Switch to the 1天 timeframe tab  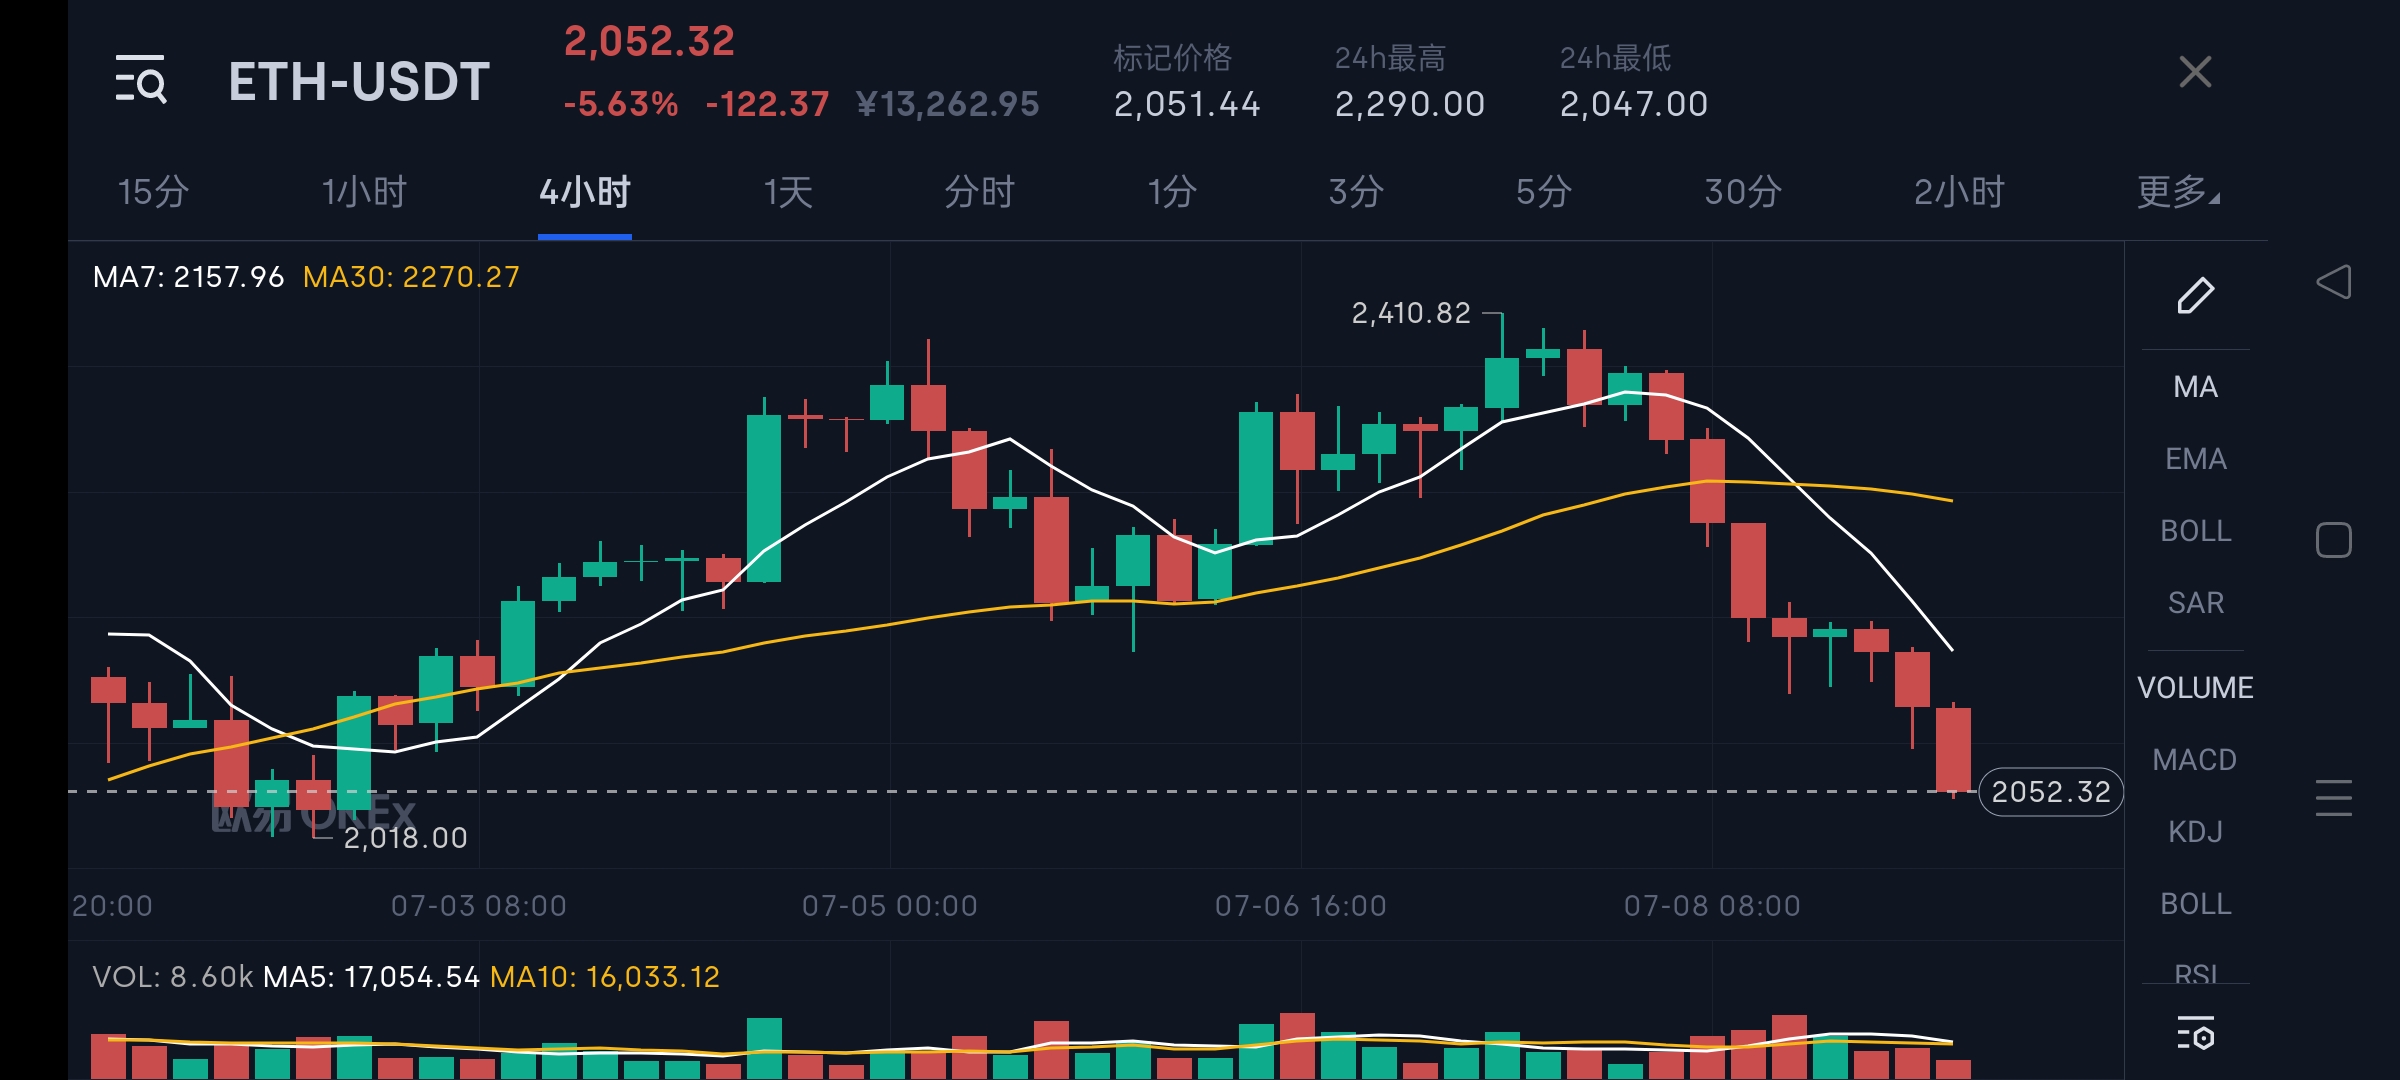[788, 192]
